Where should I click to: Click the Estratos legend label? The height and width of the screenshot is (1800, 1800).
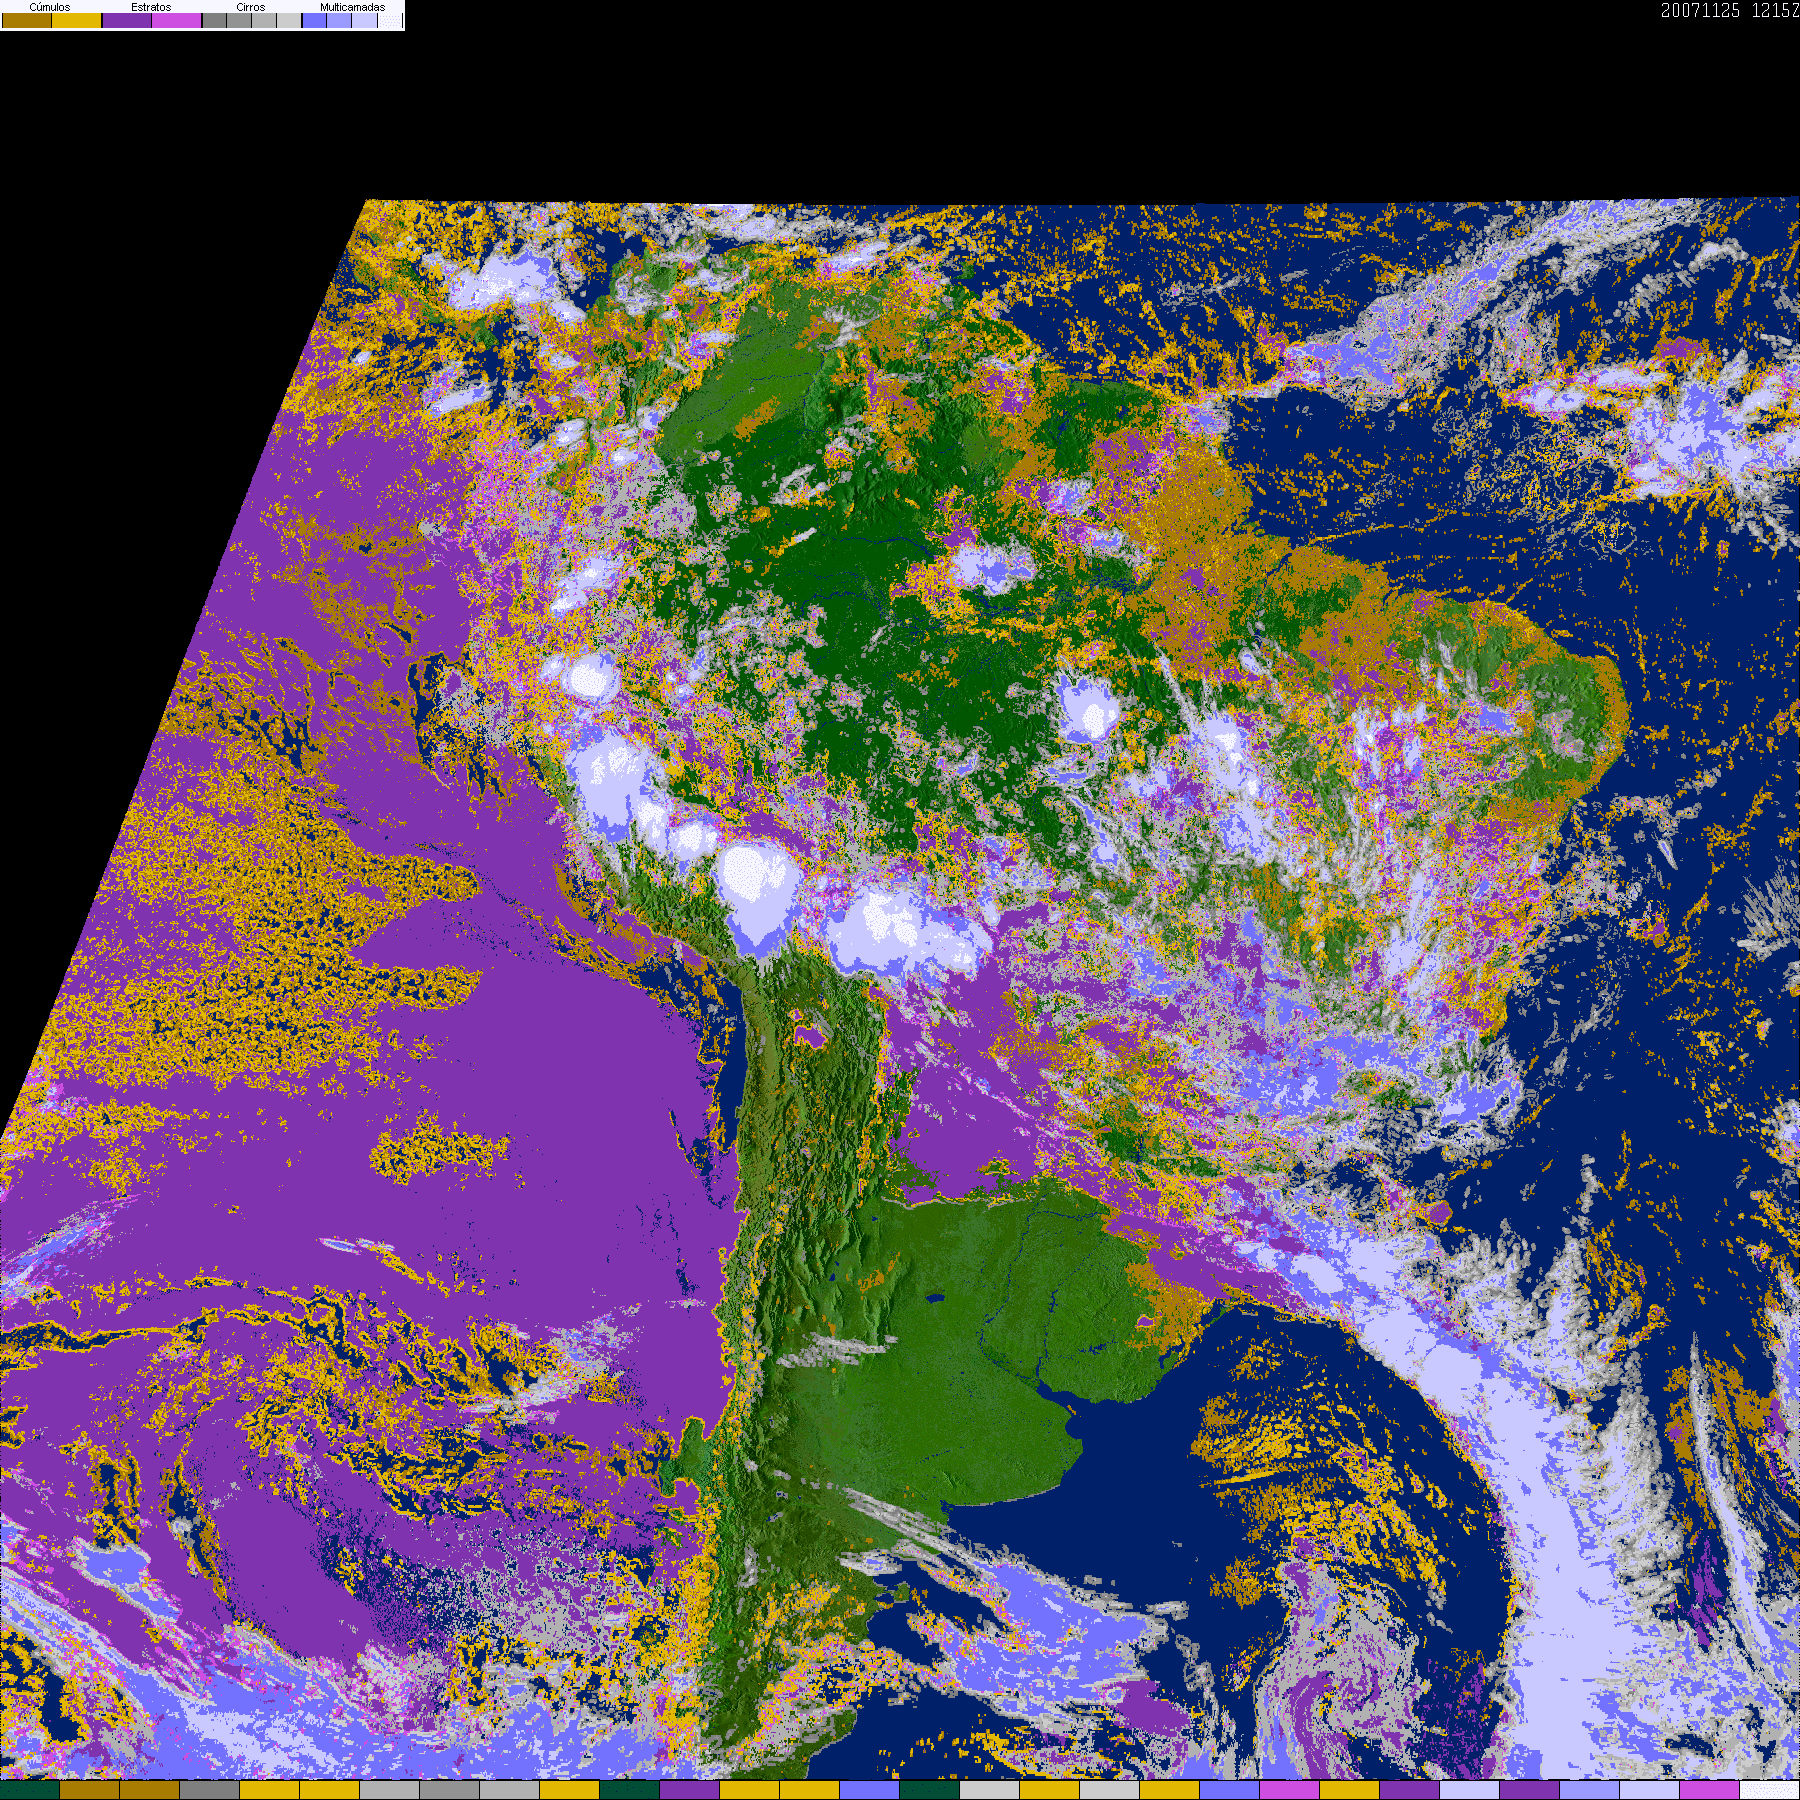[151, 7]
